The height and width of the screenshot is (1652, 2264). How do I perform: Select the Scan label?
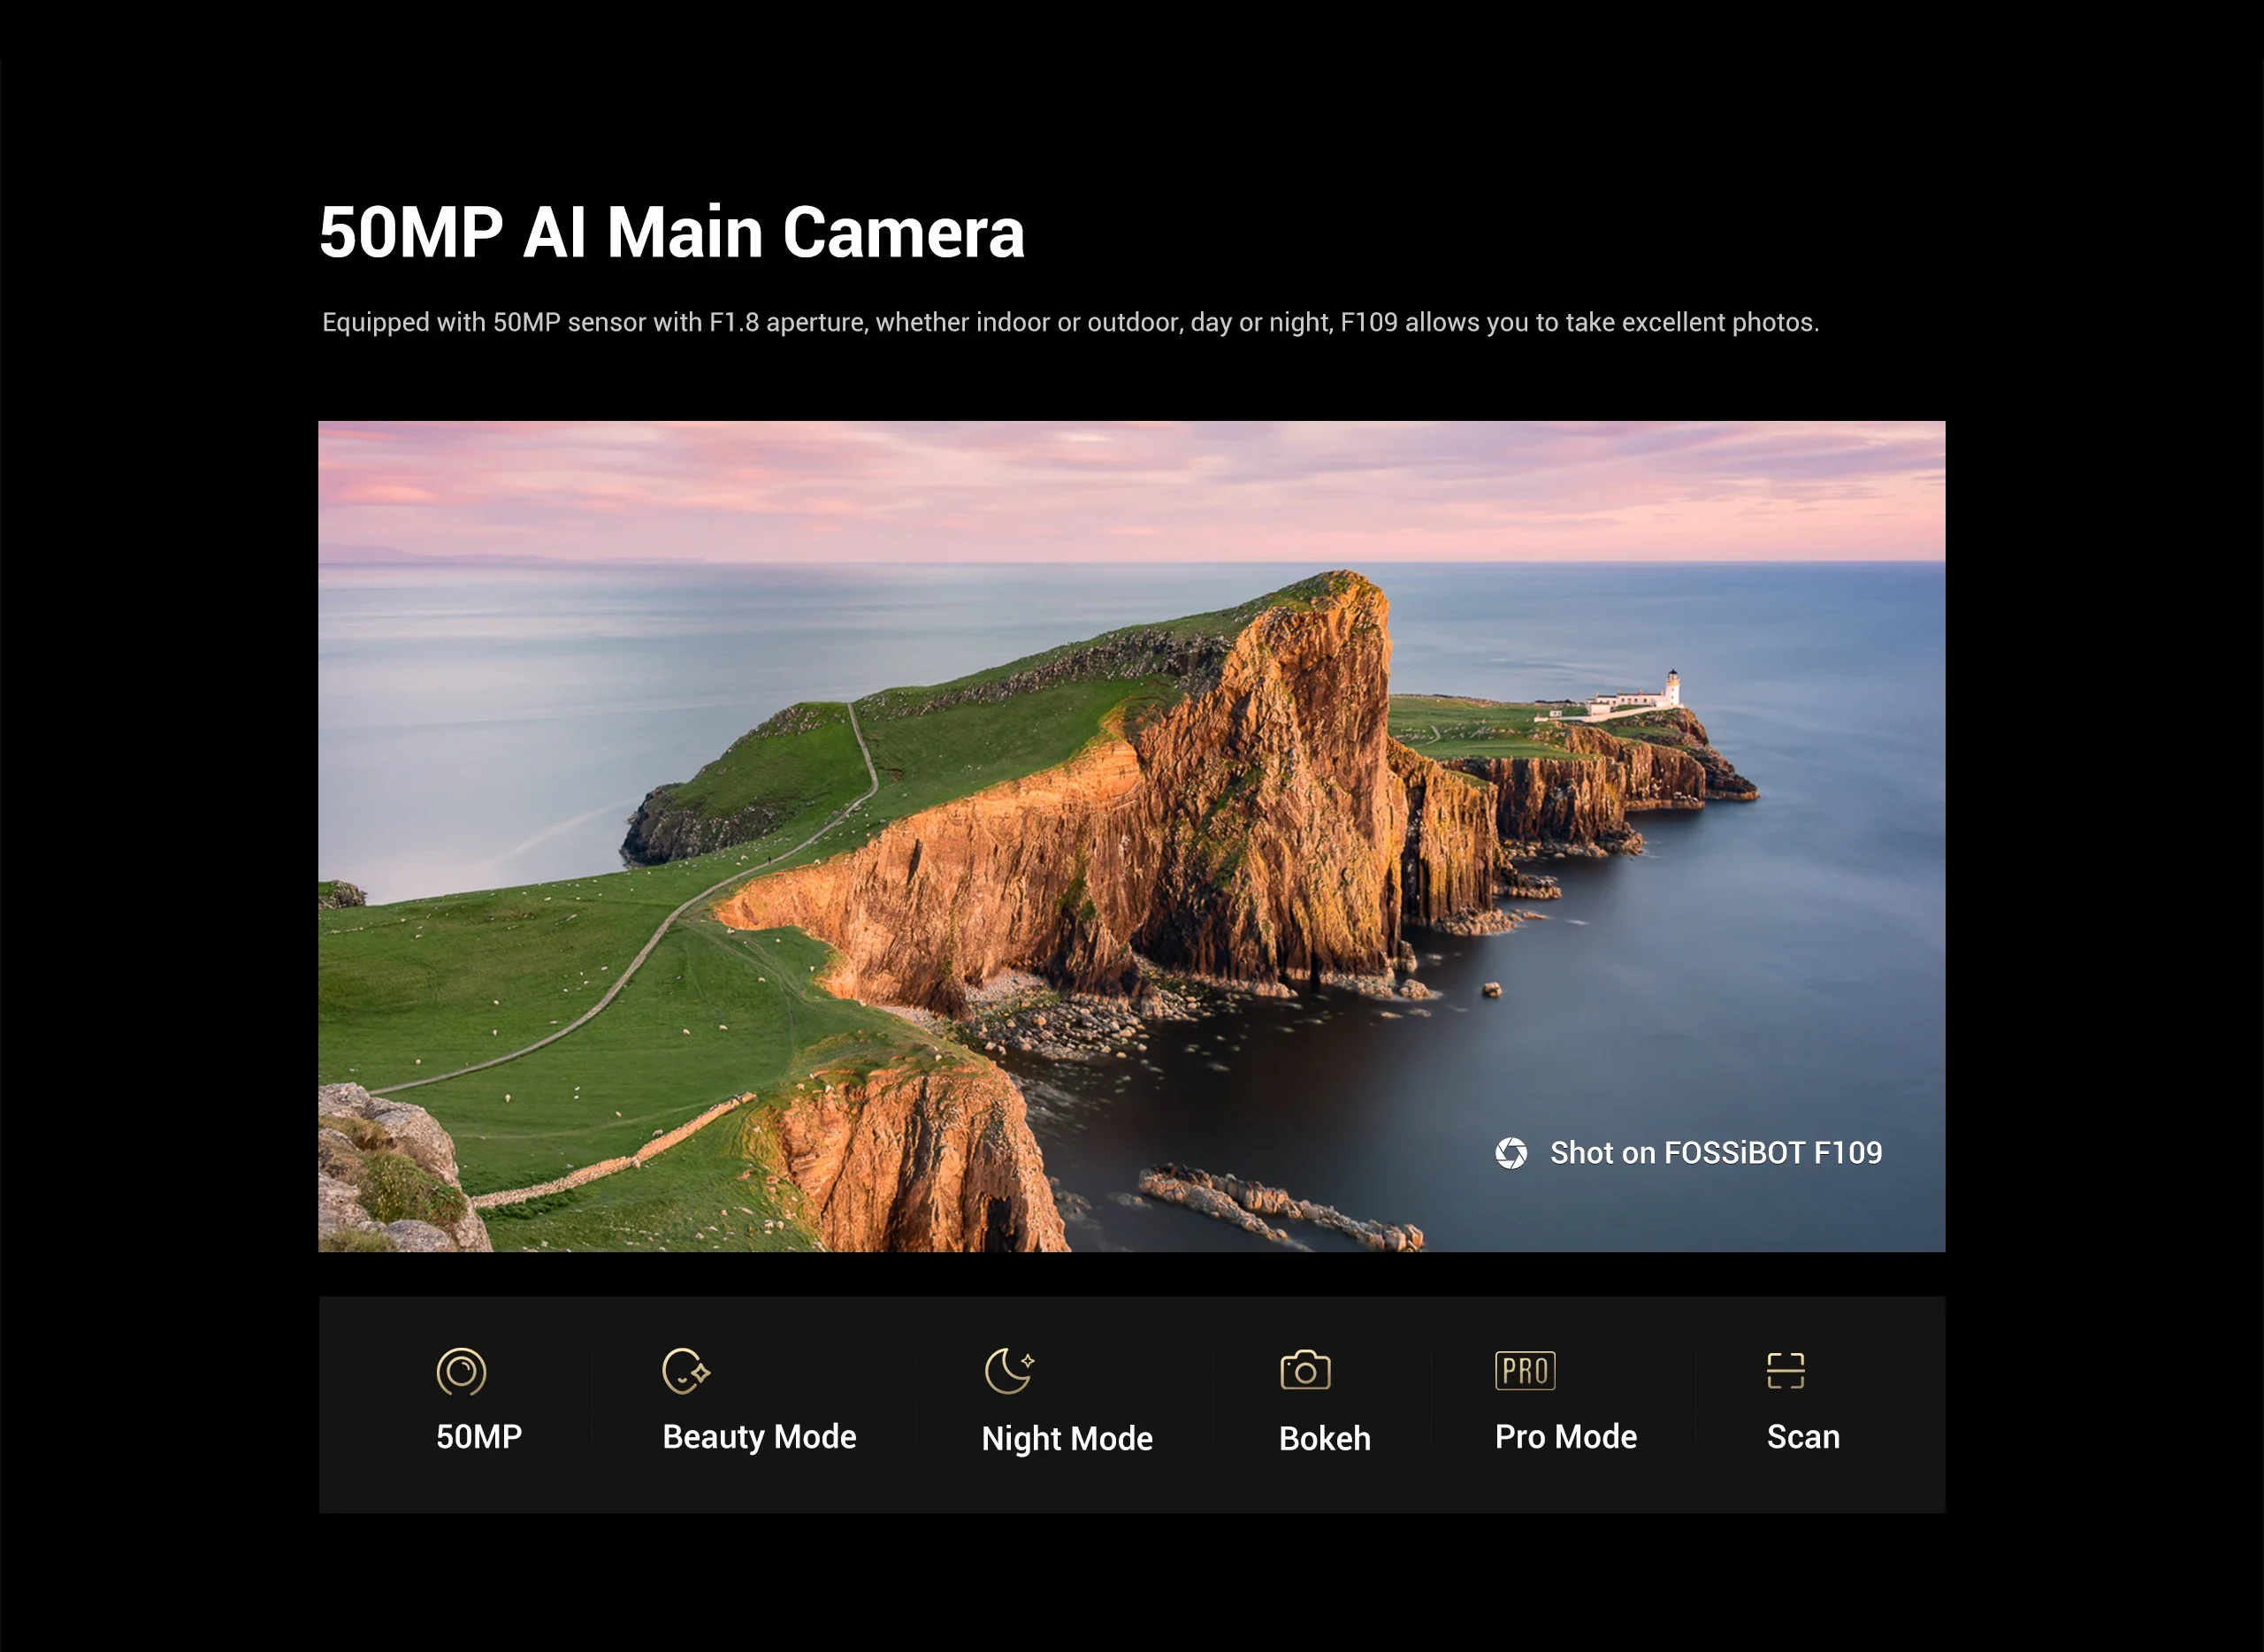1803,1437
